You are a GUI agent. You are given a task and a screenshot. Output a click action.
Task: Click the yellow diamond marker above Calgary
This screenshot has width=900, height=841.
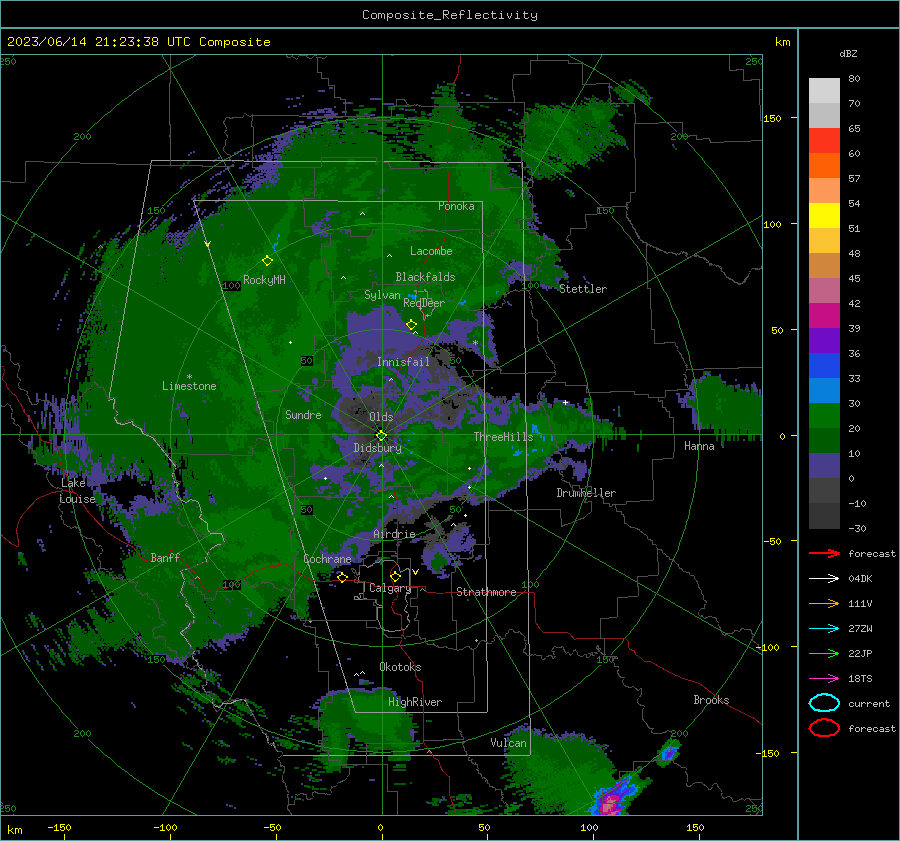click(x=395, y=576)
